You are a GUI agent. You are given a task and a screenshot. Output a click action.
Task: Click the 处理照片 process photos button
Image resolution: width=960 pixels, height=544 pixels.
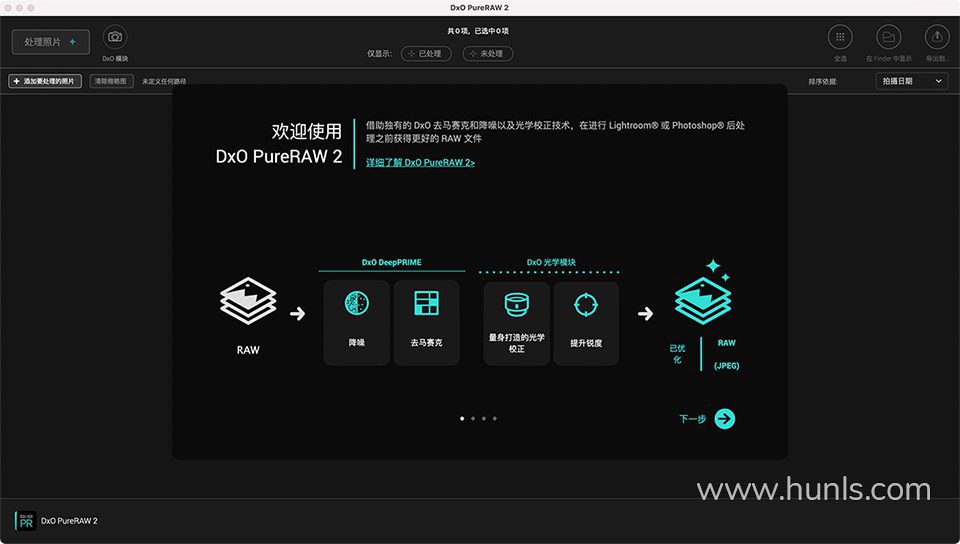click(x=51, y=42)
